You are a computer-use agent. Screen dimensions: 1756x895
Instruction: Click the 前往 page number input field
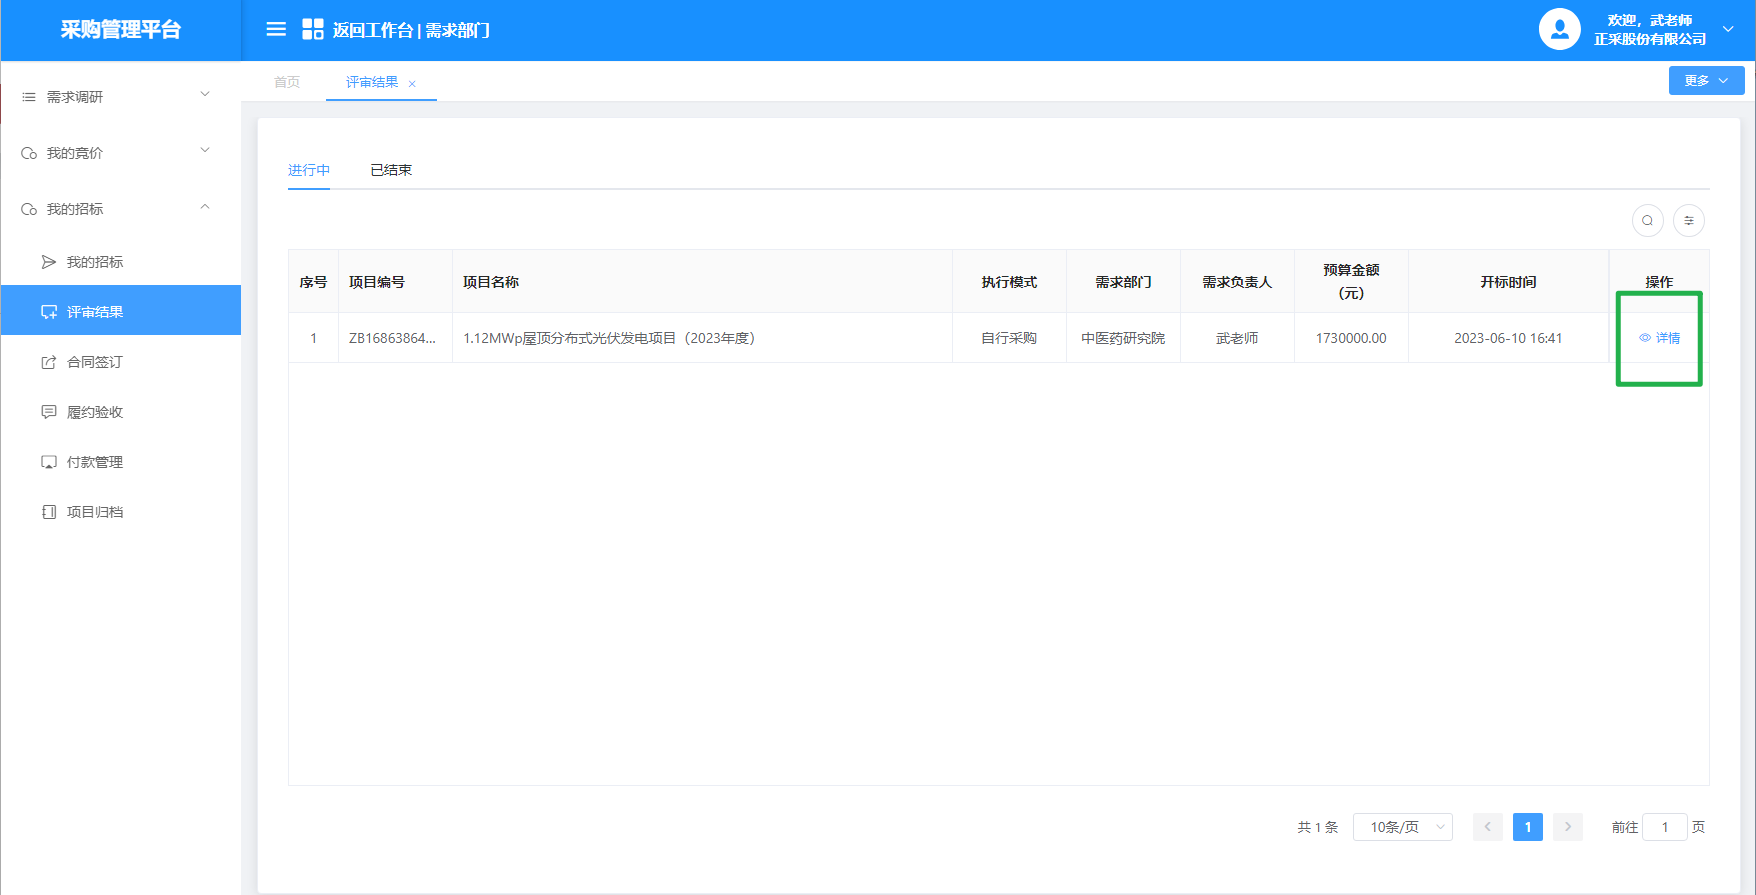tap(1665, 827)
